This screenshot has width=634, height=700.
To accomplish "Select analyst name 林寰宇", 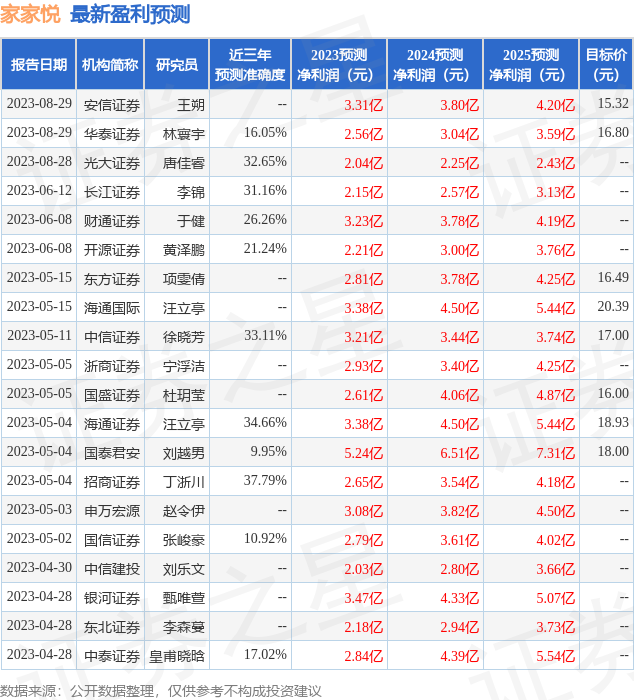I will pyautogui.click(x=184, y=134).
